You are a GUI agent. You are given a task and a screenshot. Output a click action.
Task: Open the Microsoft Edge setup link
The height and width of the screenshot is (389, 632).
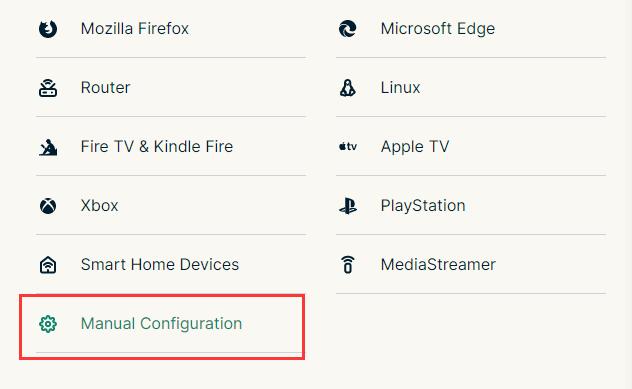[x=438, y=29]
